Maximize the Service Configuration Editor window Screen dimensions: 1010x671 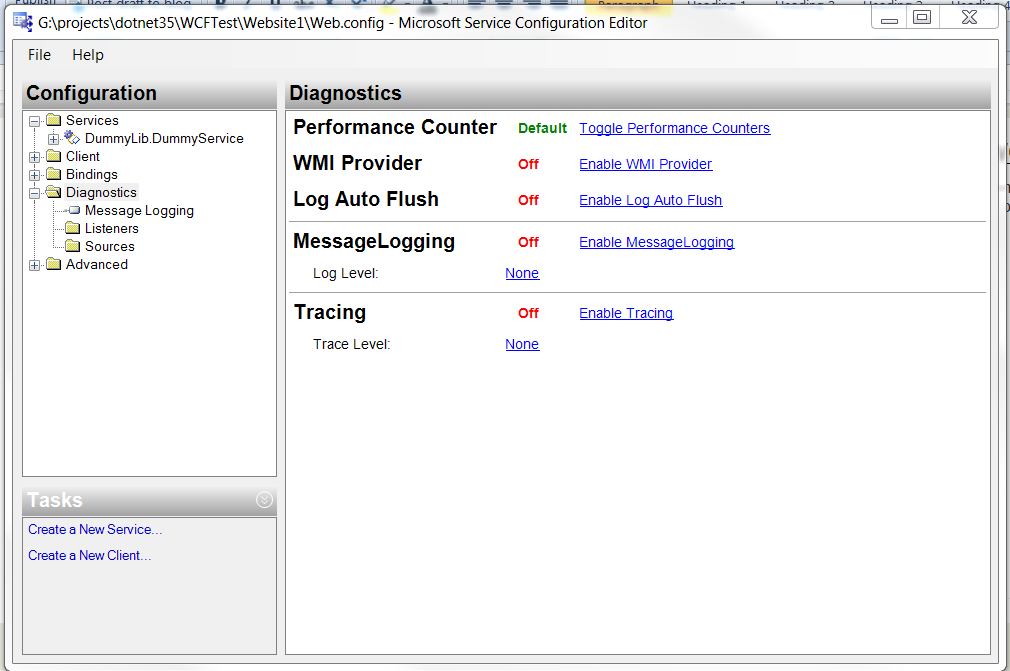[922, 18]
